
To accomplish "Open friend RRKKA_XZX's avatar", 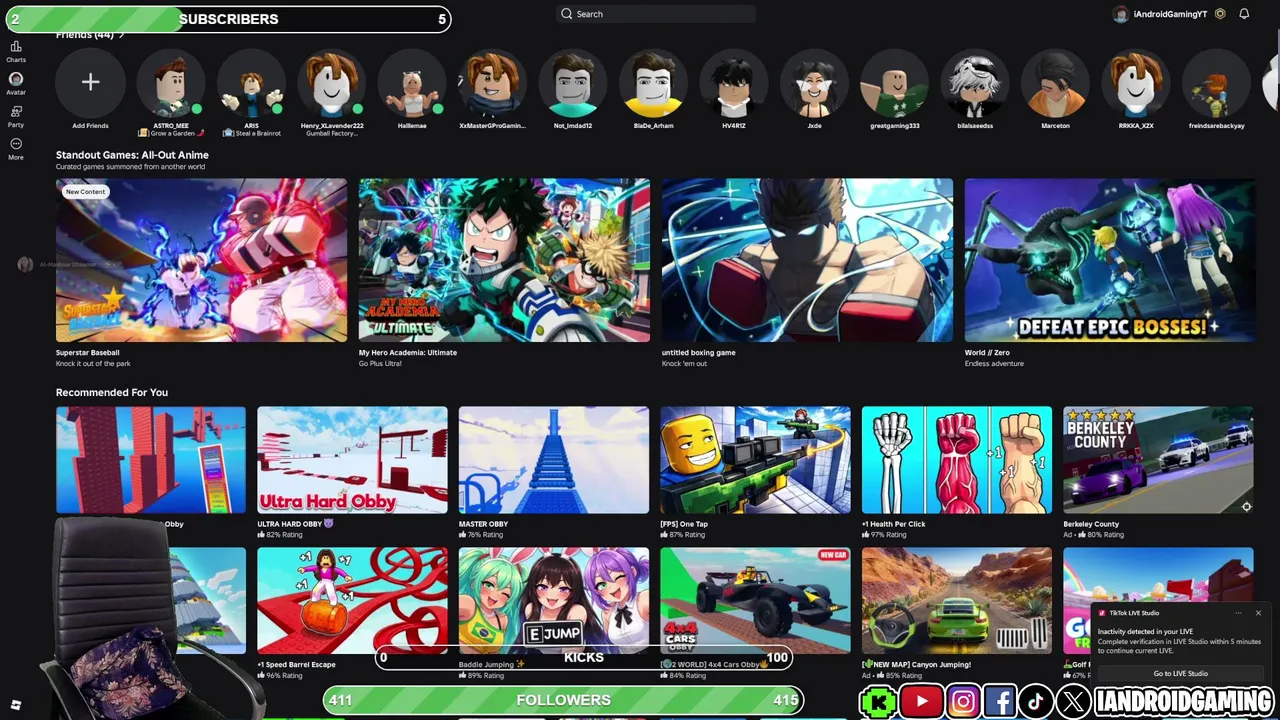I will click(x=1136, y=82).
